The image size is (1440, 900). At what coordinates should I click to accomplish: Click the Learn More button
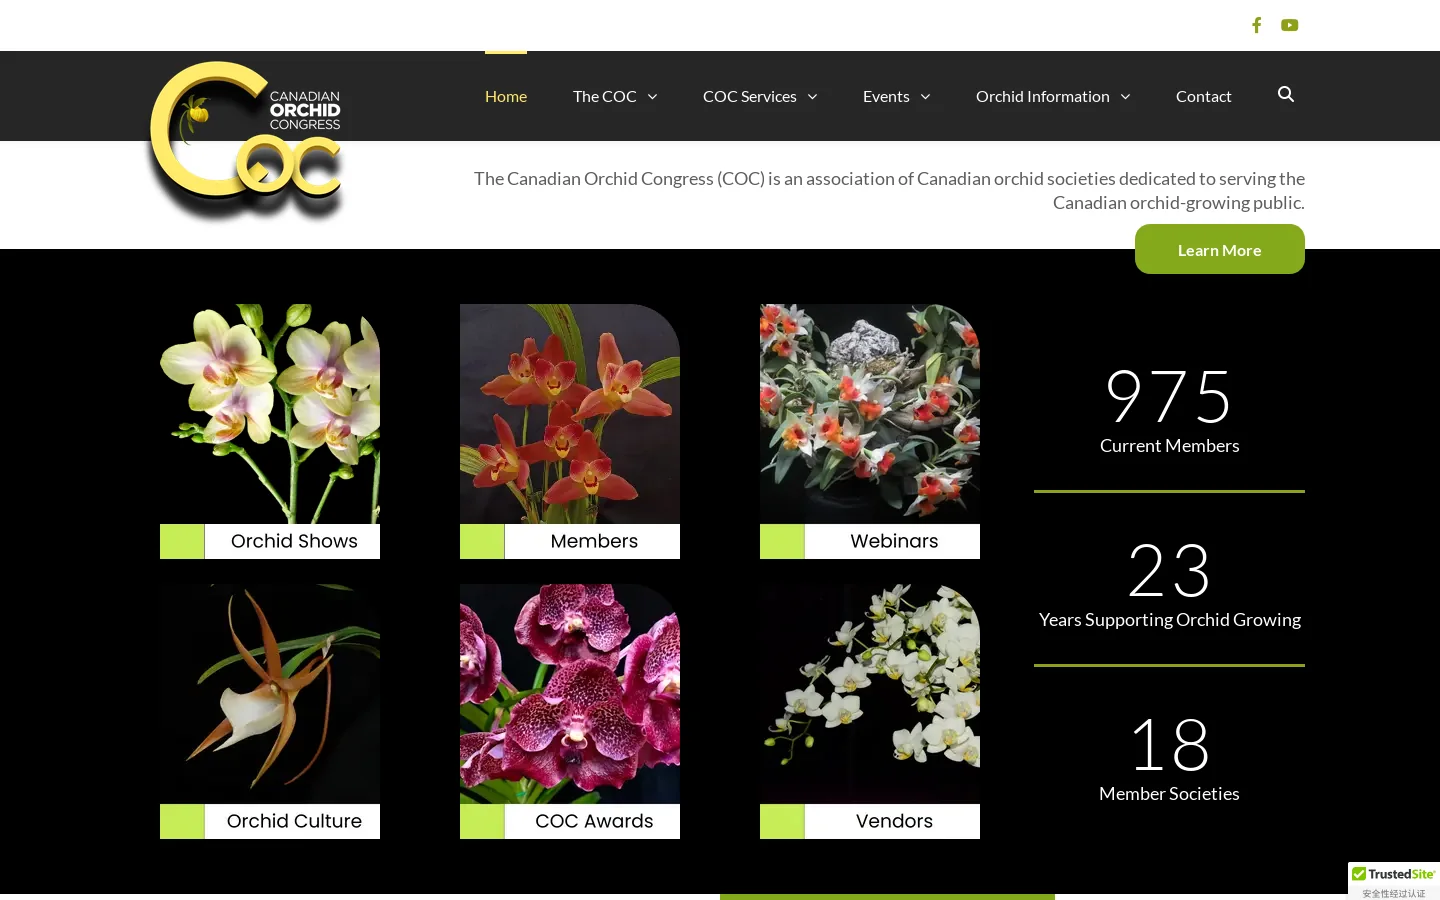pos(1220,249)
